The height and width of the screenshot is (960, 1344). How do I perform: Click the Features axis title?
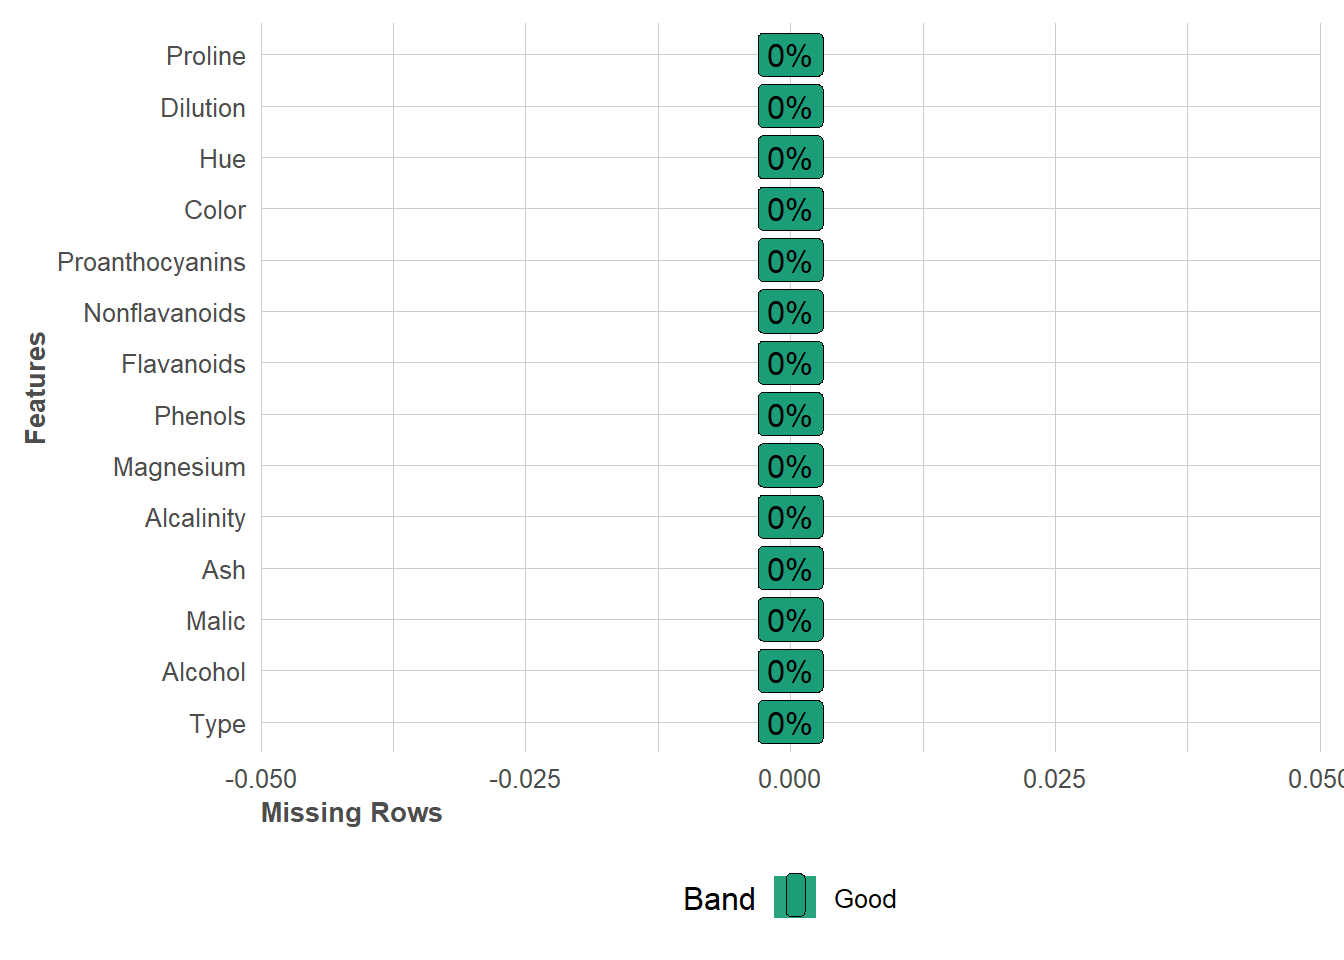tap(36, 388)
